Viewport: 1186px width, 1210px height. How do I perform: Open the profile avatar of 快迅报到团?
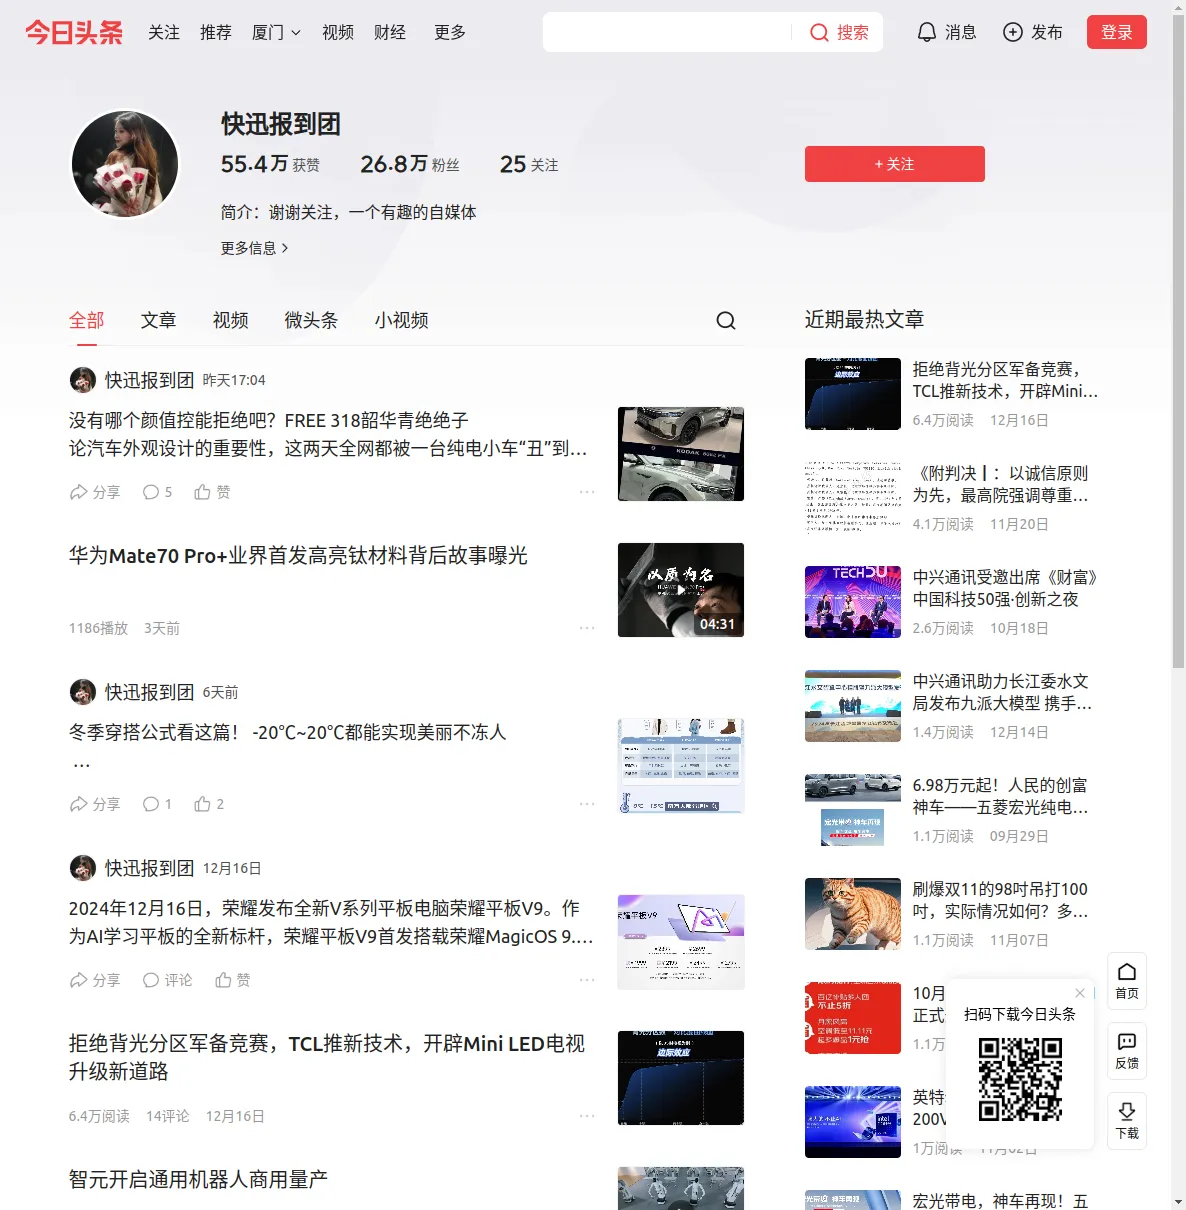click(125, 164)
